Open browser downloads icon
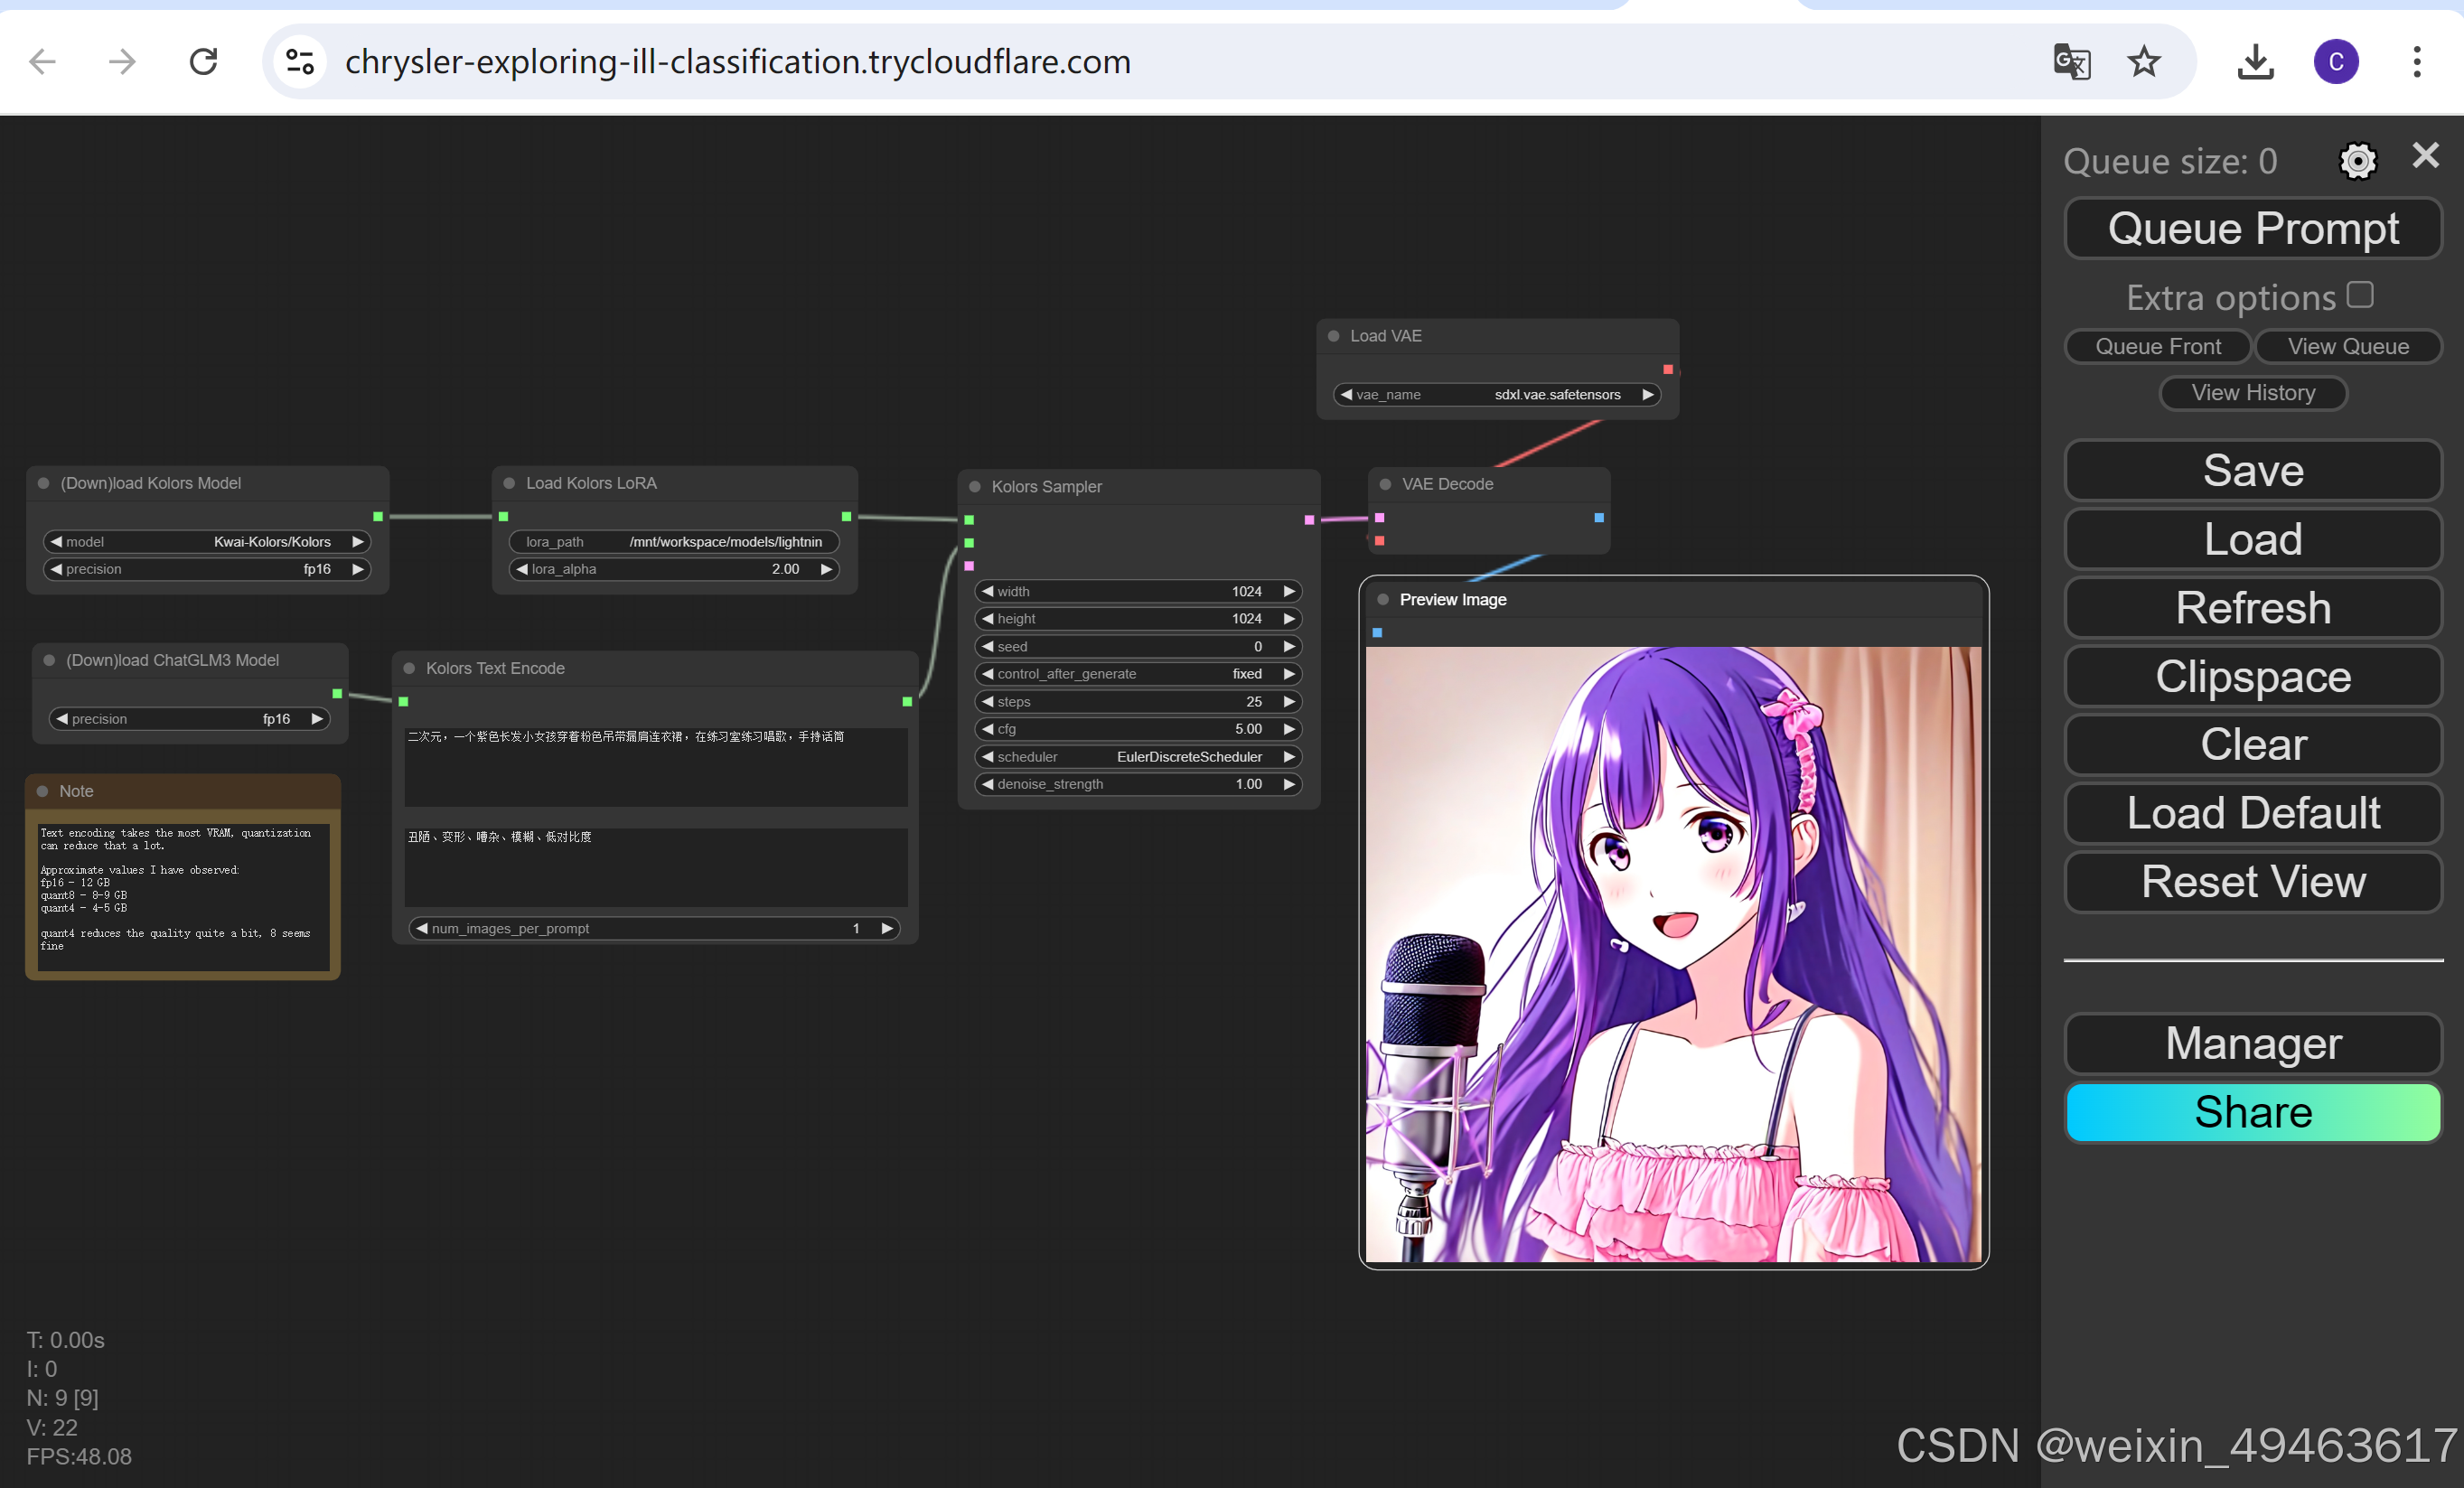Viewport: 2464px width, 1488px height. [x=2255, y=62]
